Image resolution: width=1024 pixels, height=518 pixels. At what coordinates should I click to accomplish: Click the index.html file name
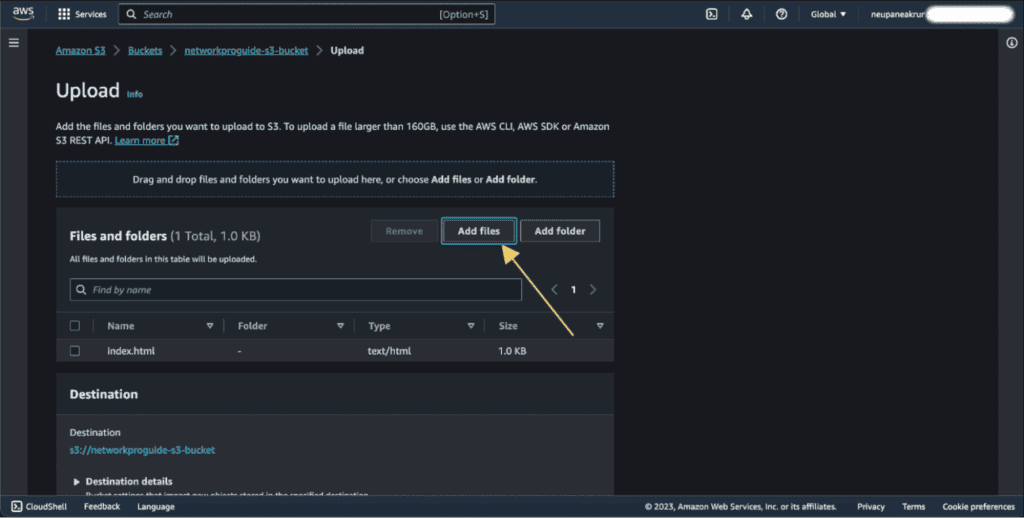click(131, 351)
